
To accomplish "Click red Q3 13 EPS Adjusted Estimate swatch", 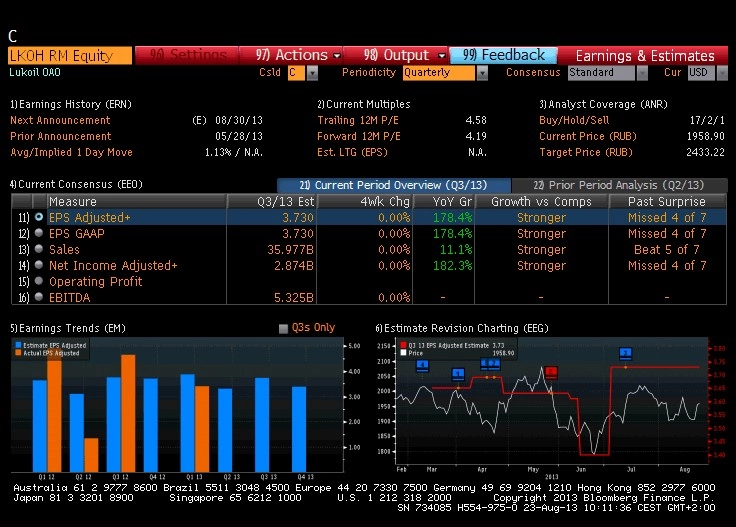I will coord(403,345).
